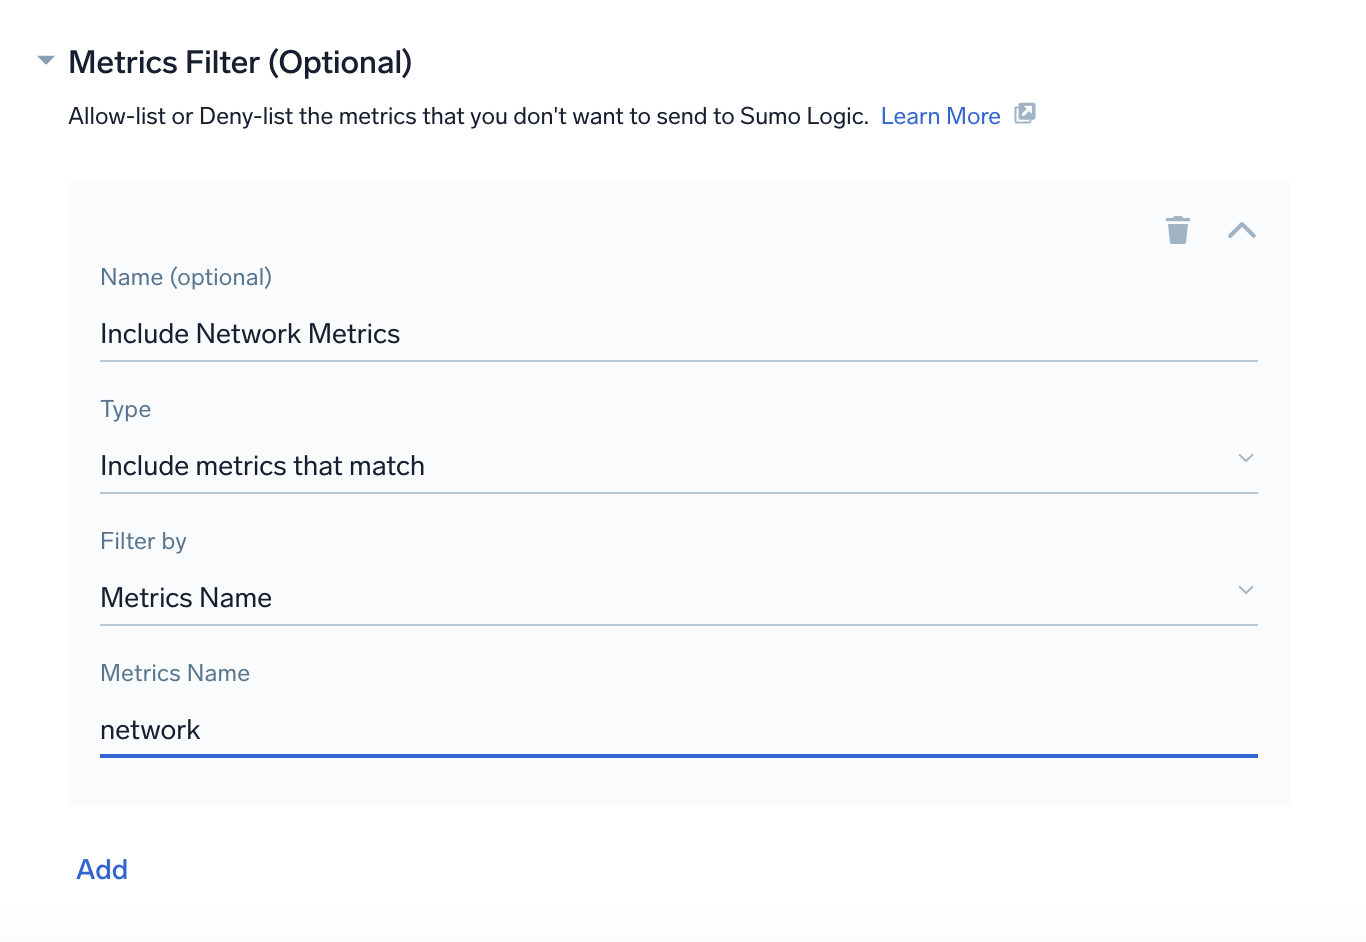Collapse the Metrics Filter section triangle
This screenshot has height=942, width=1366.
[45, 61]
